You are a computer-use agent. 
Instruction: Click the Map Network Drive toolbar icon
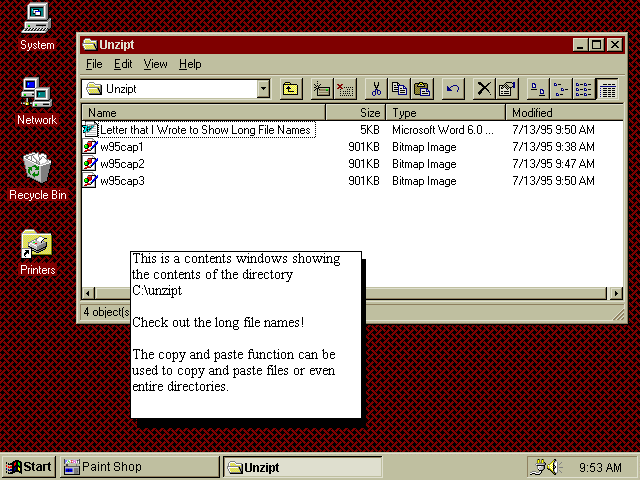[x=322, y=89]
